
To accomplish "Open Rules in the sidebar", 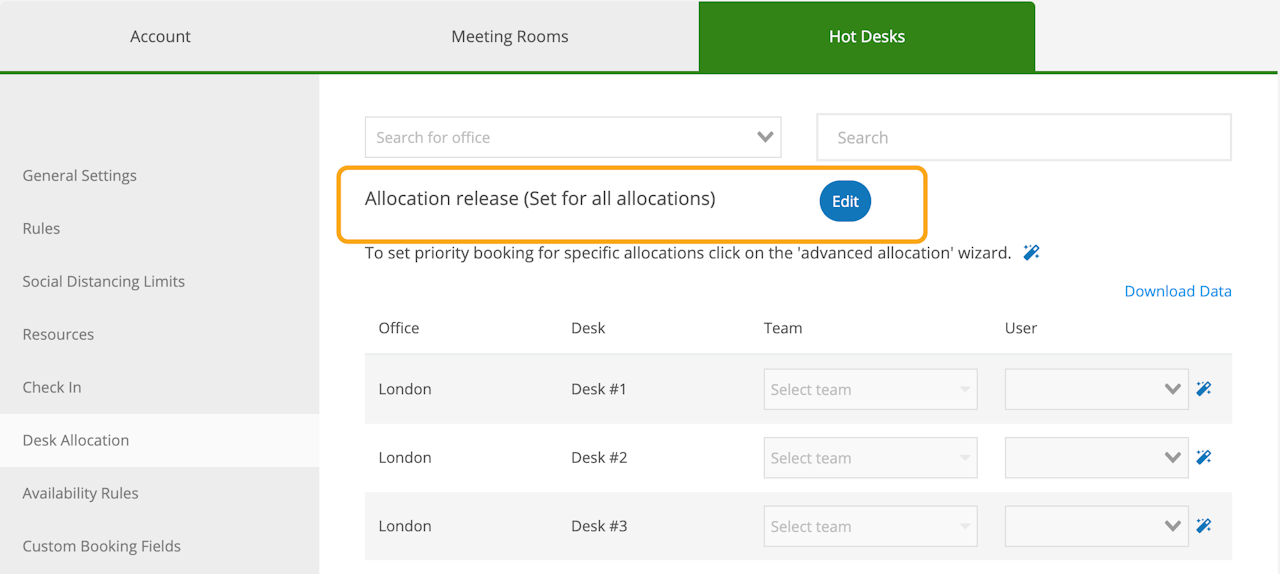I will (41, 228).
